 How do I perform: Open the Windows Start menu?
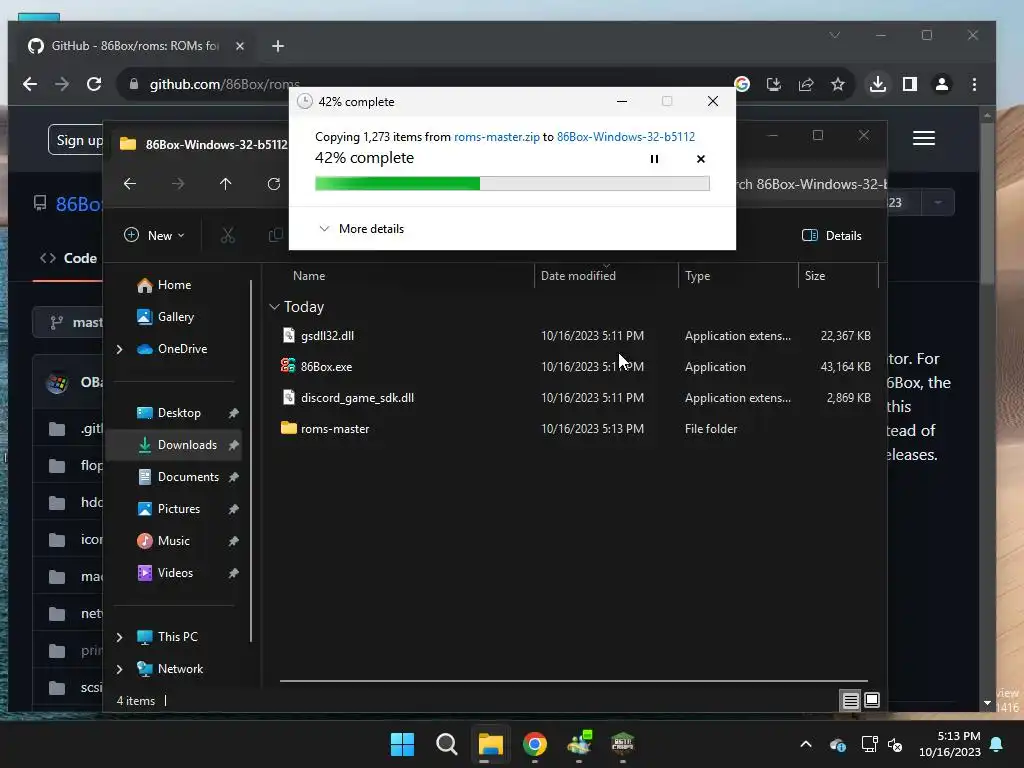pyautogui.click(x=402, y=744)
